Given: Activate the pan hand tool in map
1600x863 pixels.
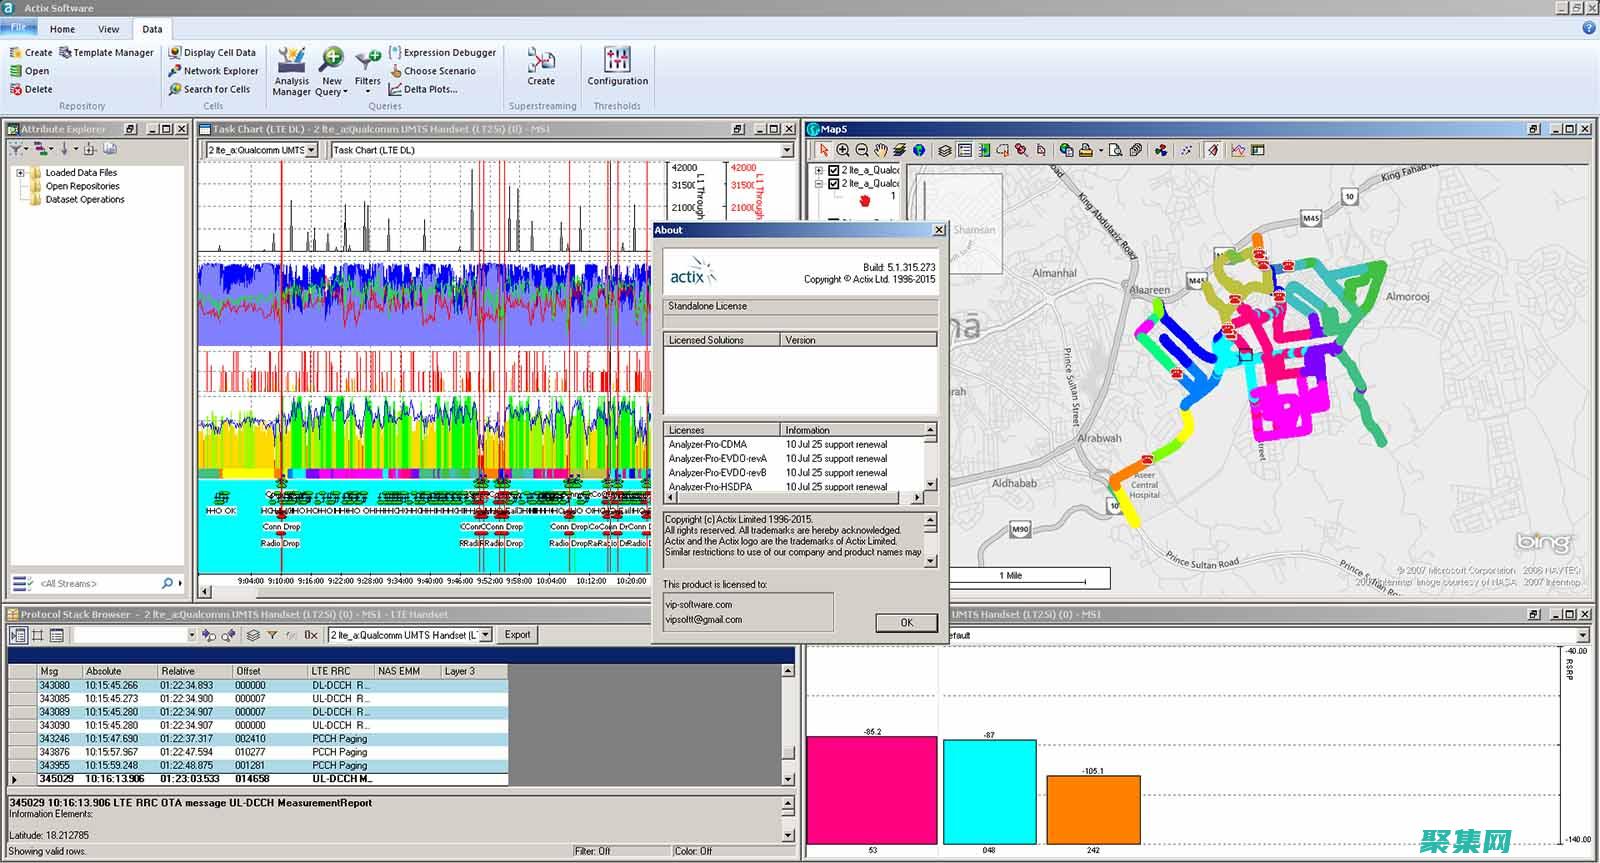Looking at the screenshot, I should pyautogui.click(x=880, y=150).
